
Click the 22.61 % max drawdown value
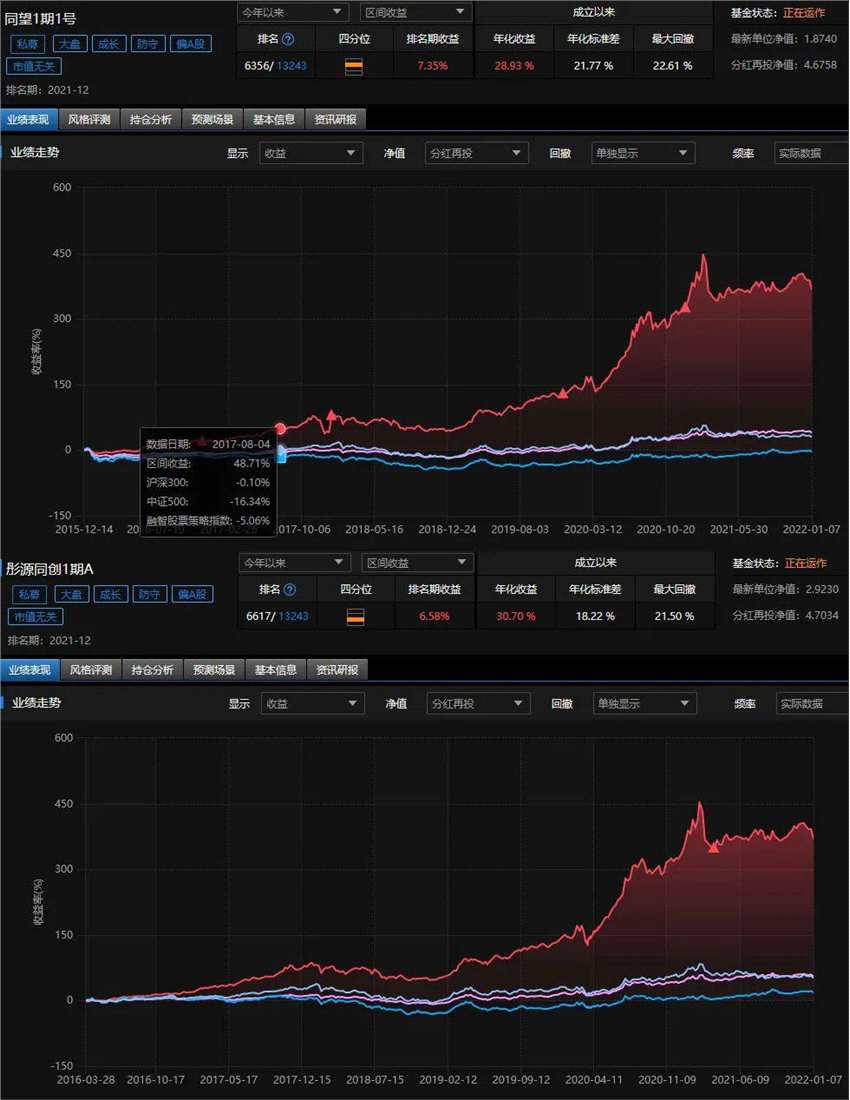pos(672,66)
